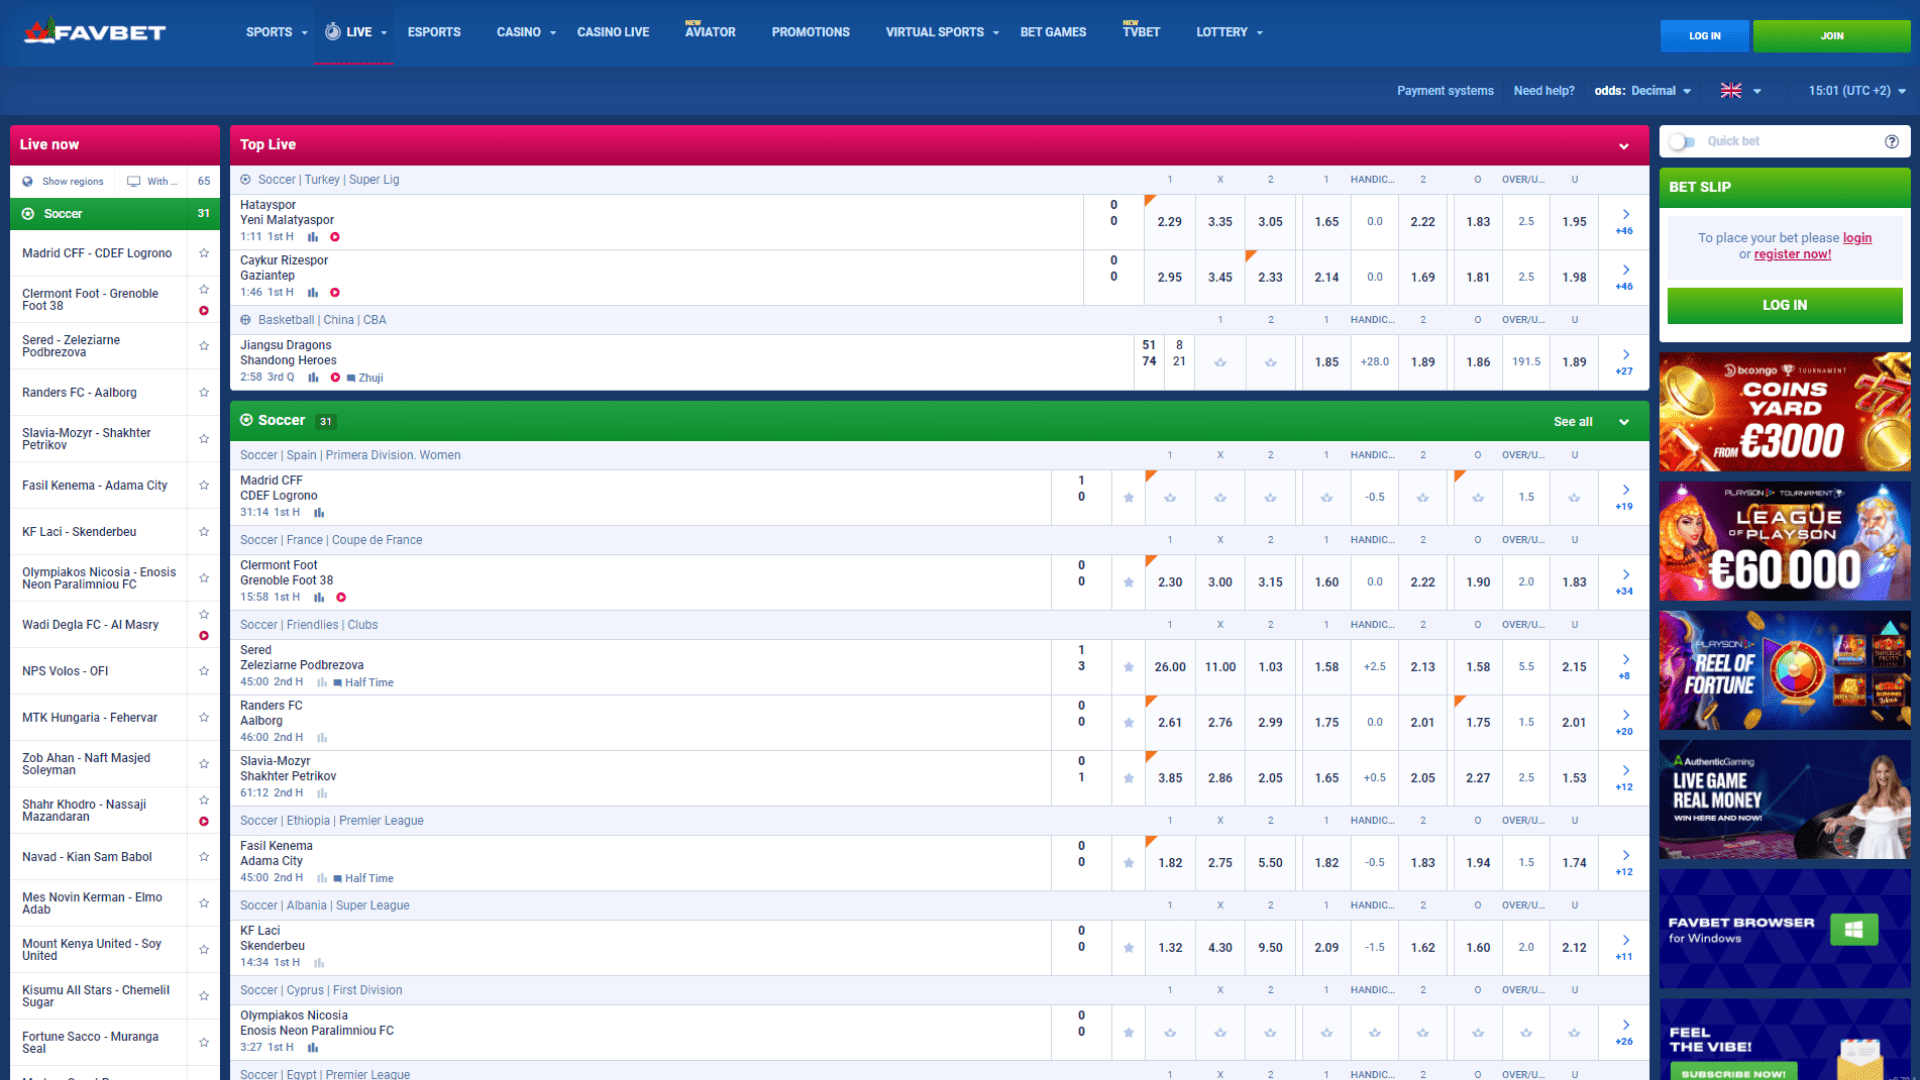Open more markets arrow for Jiangsu Dragons

[x=1625, y=354]
